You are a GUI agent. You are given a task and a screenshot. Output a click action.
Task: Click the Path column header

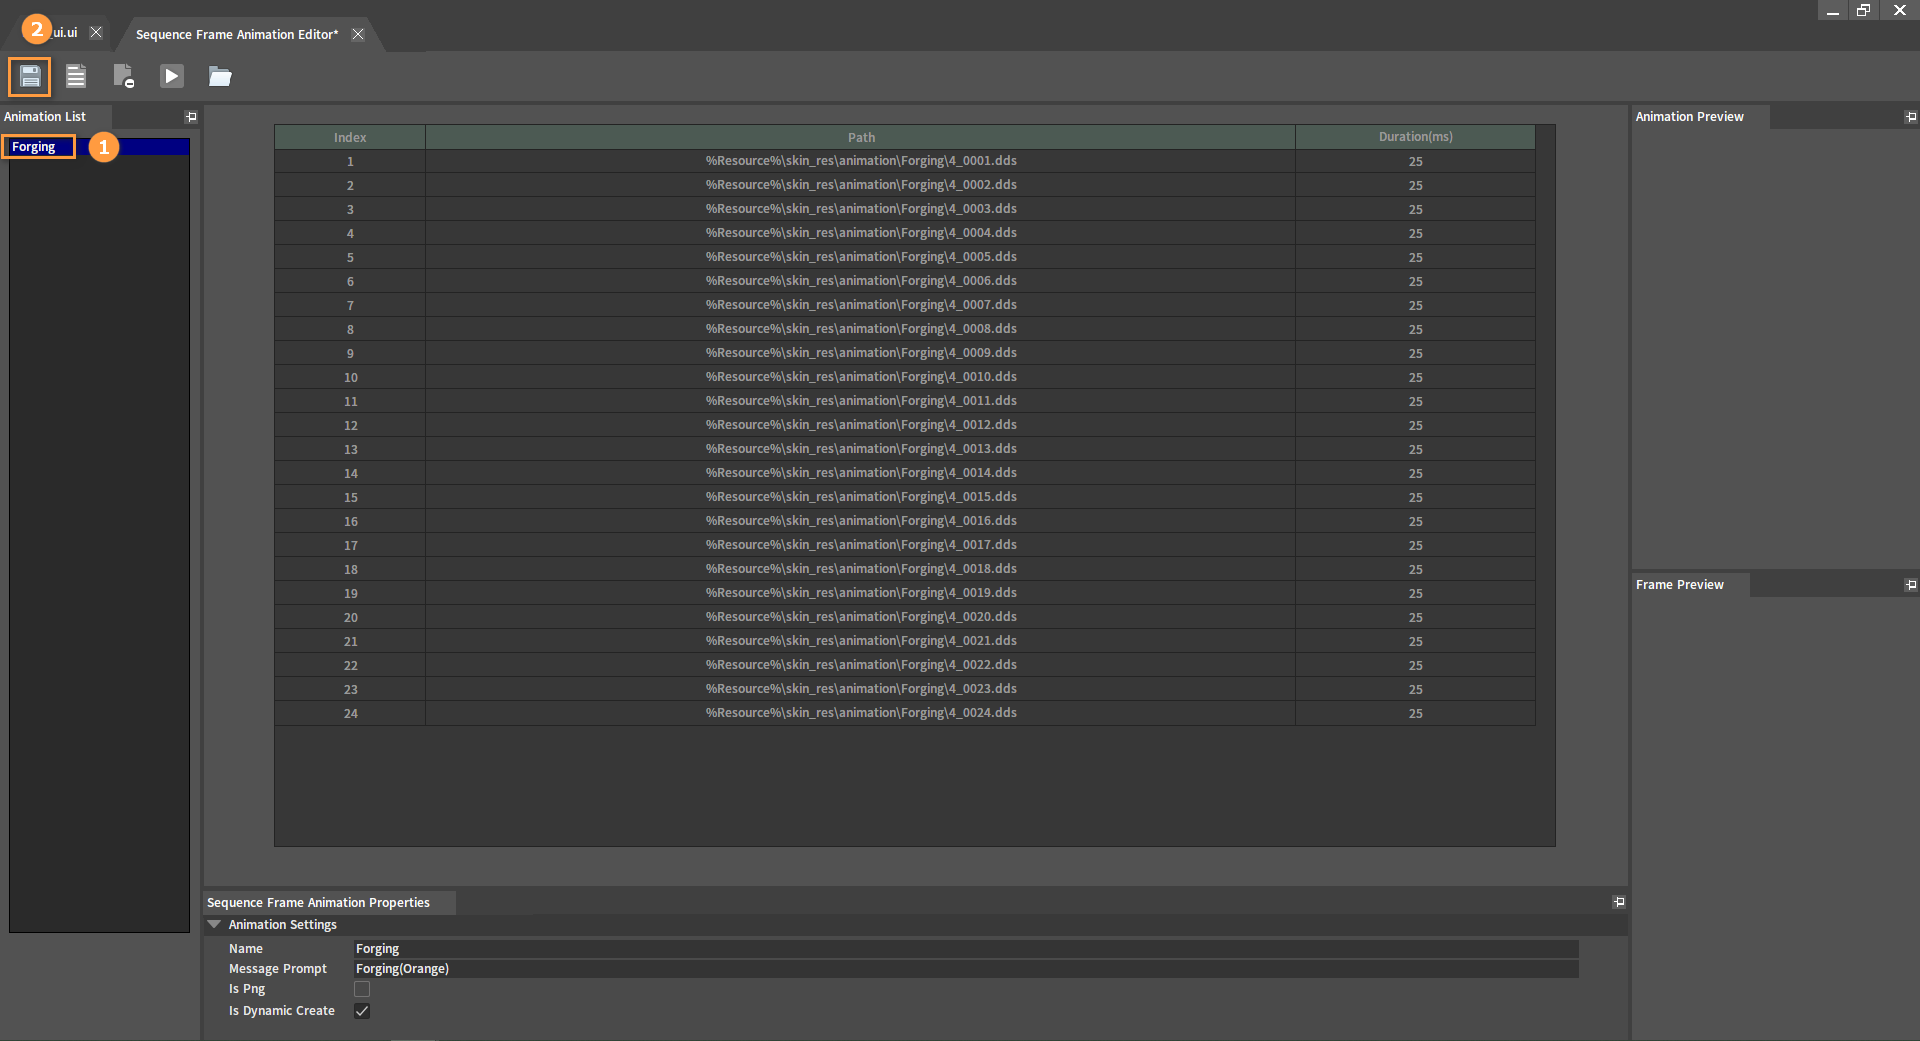pyautogui.click(x=861, y=137)
